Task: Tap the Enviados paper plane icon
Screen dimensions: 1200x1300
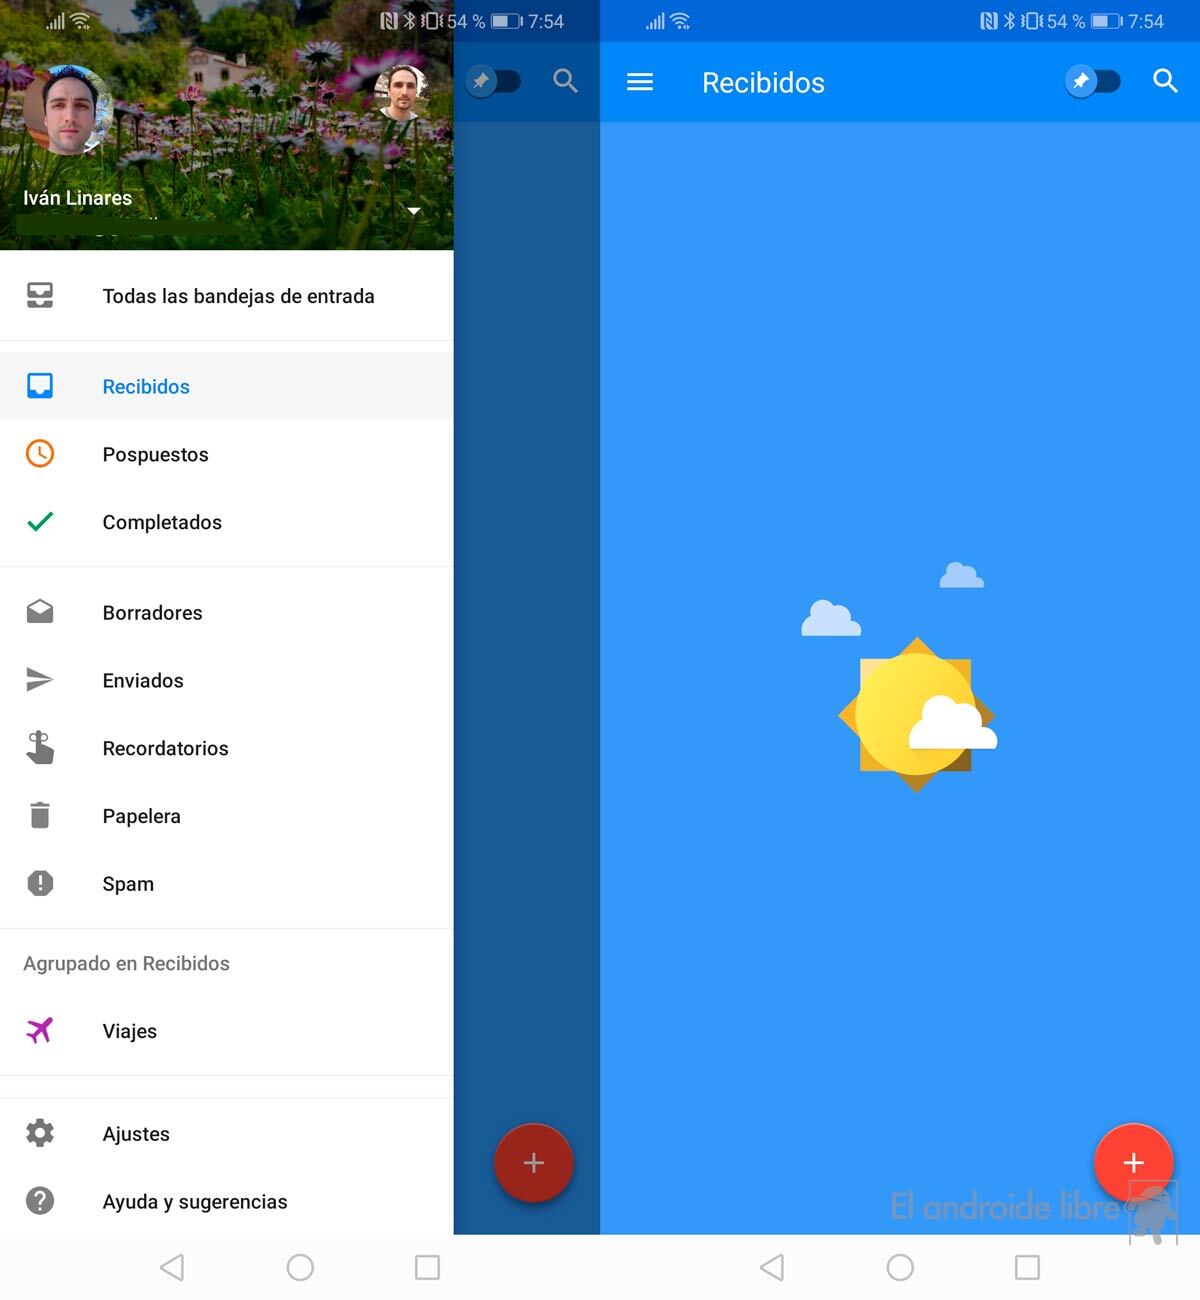Action: coord(40,680)
